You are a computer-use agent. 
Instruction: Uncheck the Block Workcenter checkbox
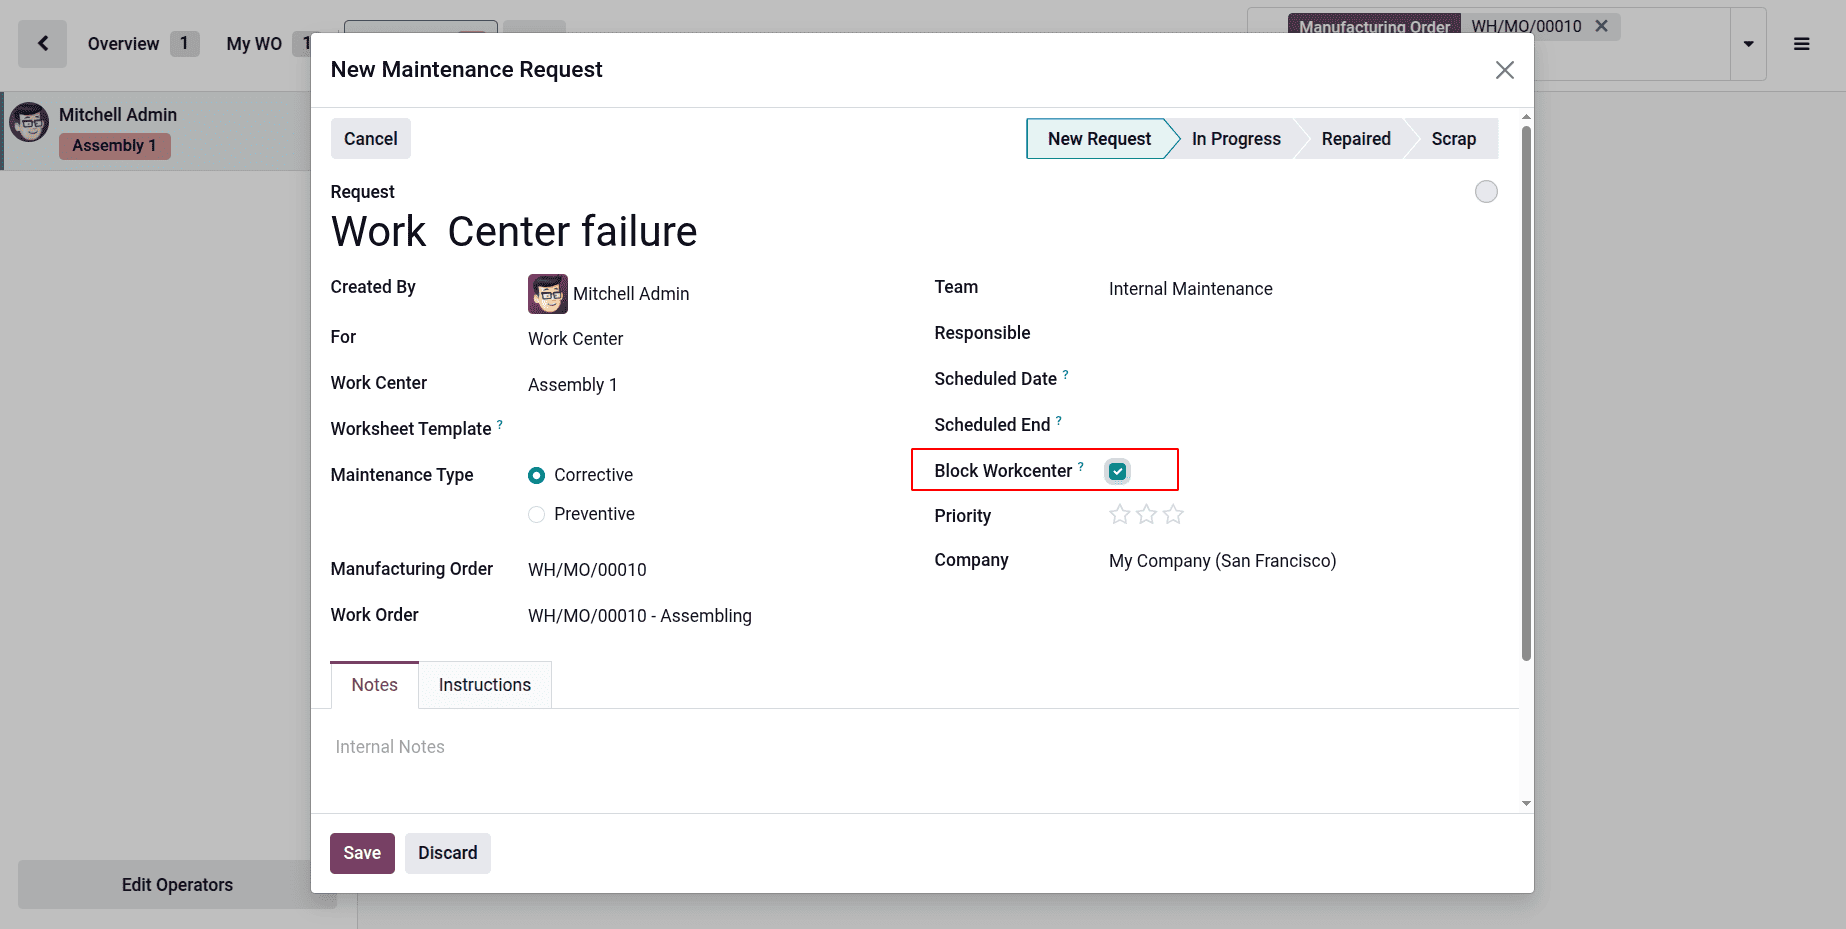coord(1118,471)
